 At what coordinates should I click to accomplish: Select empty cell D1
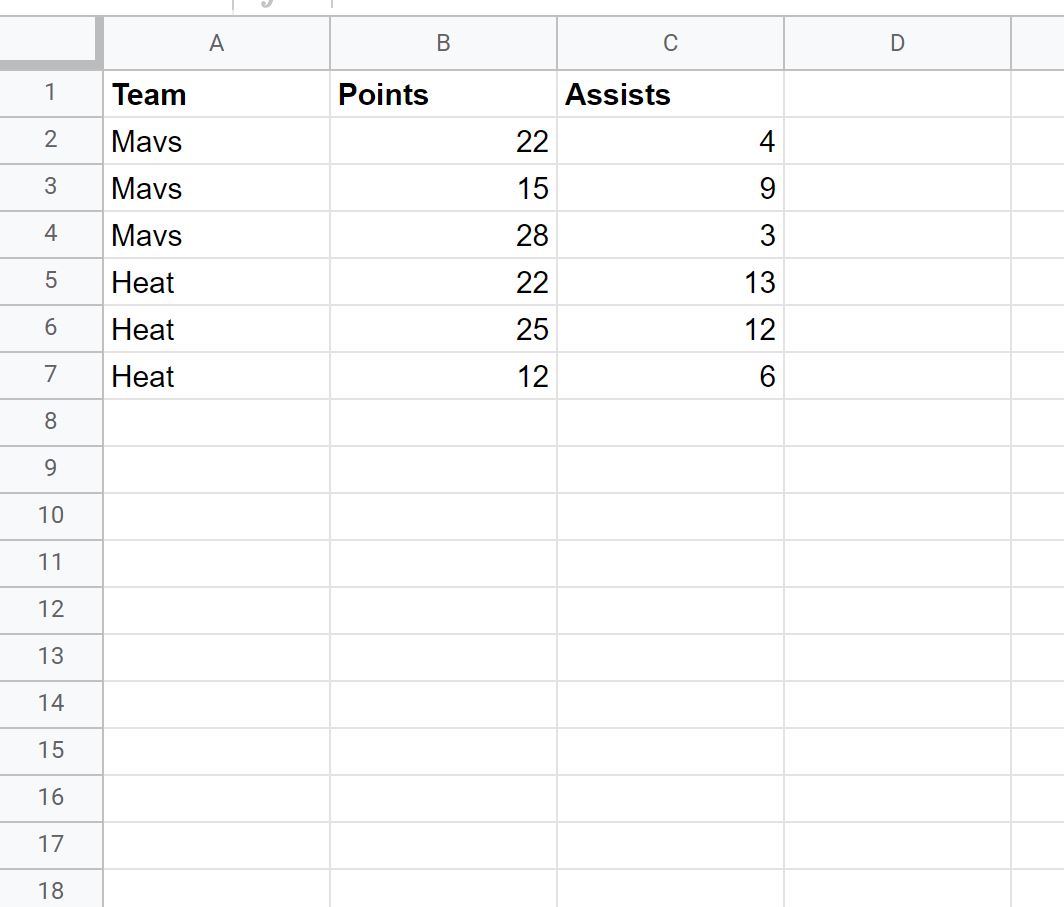point(897,94)
